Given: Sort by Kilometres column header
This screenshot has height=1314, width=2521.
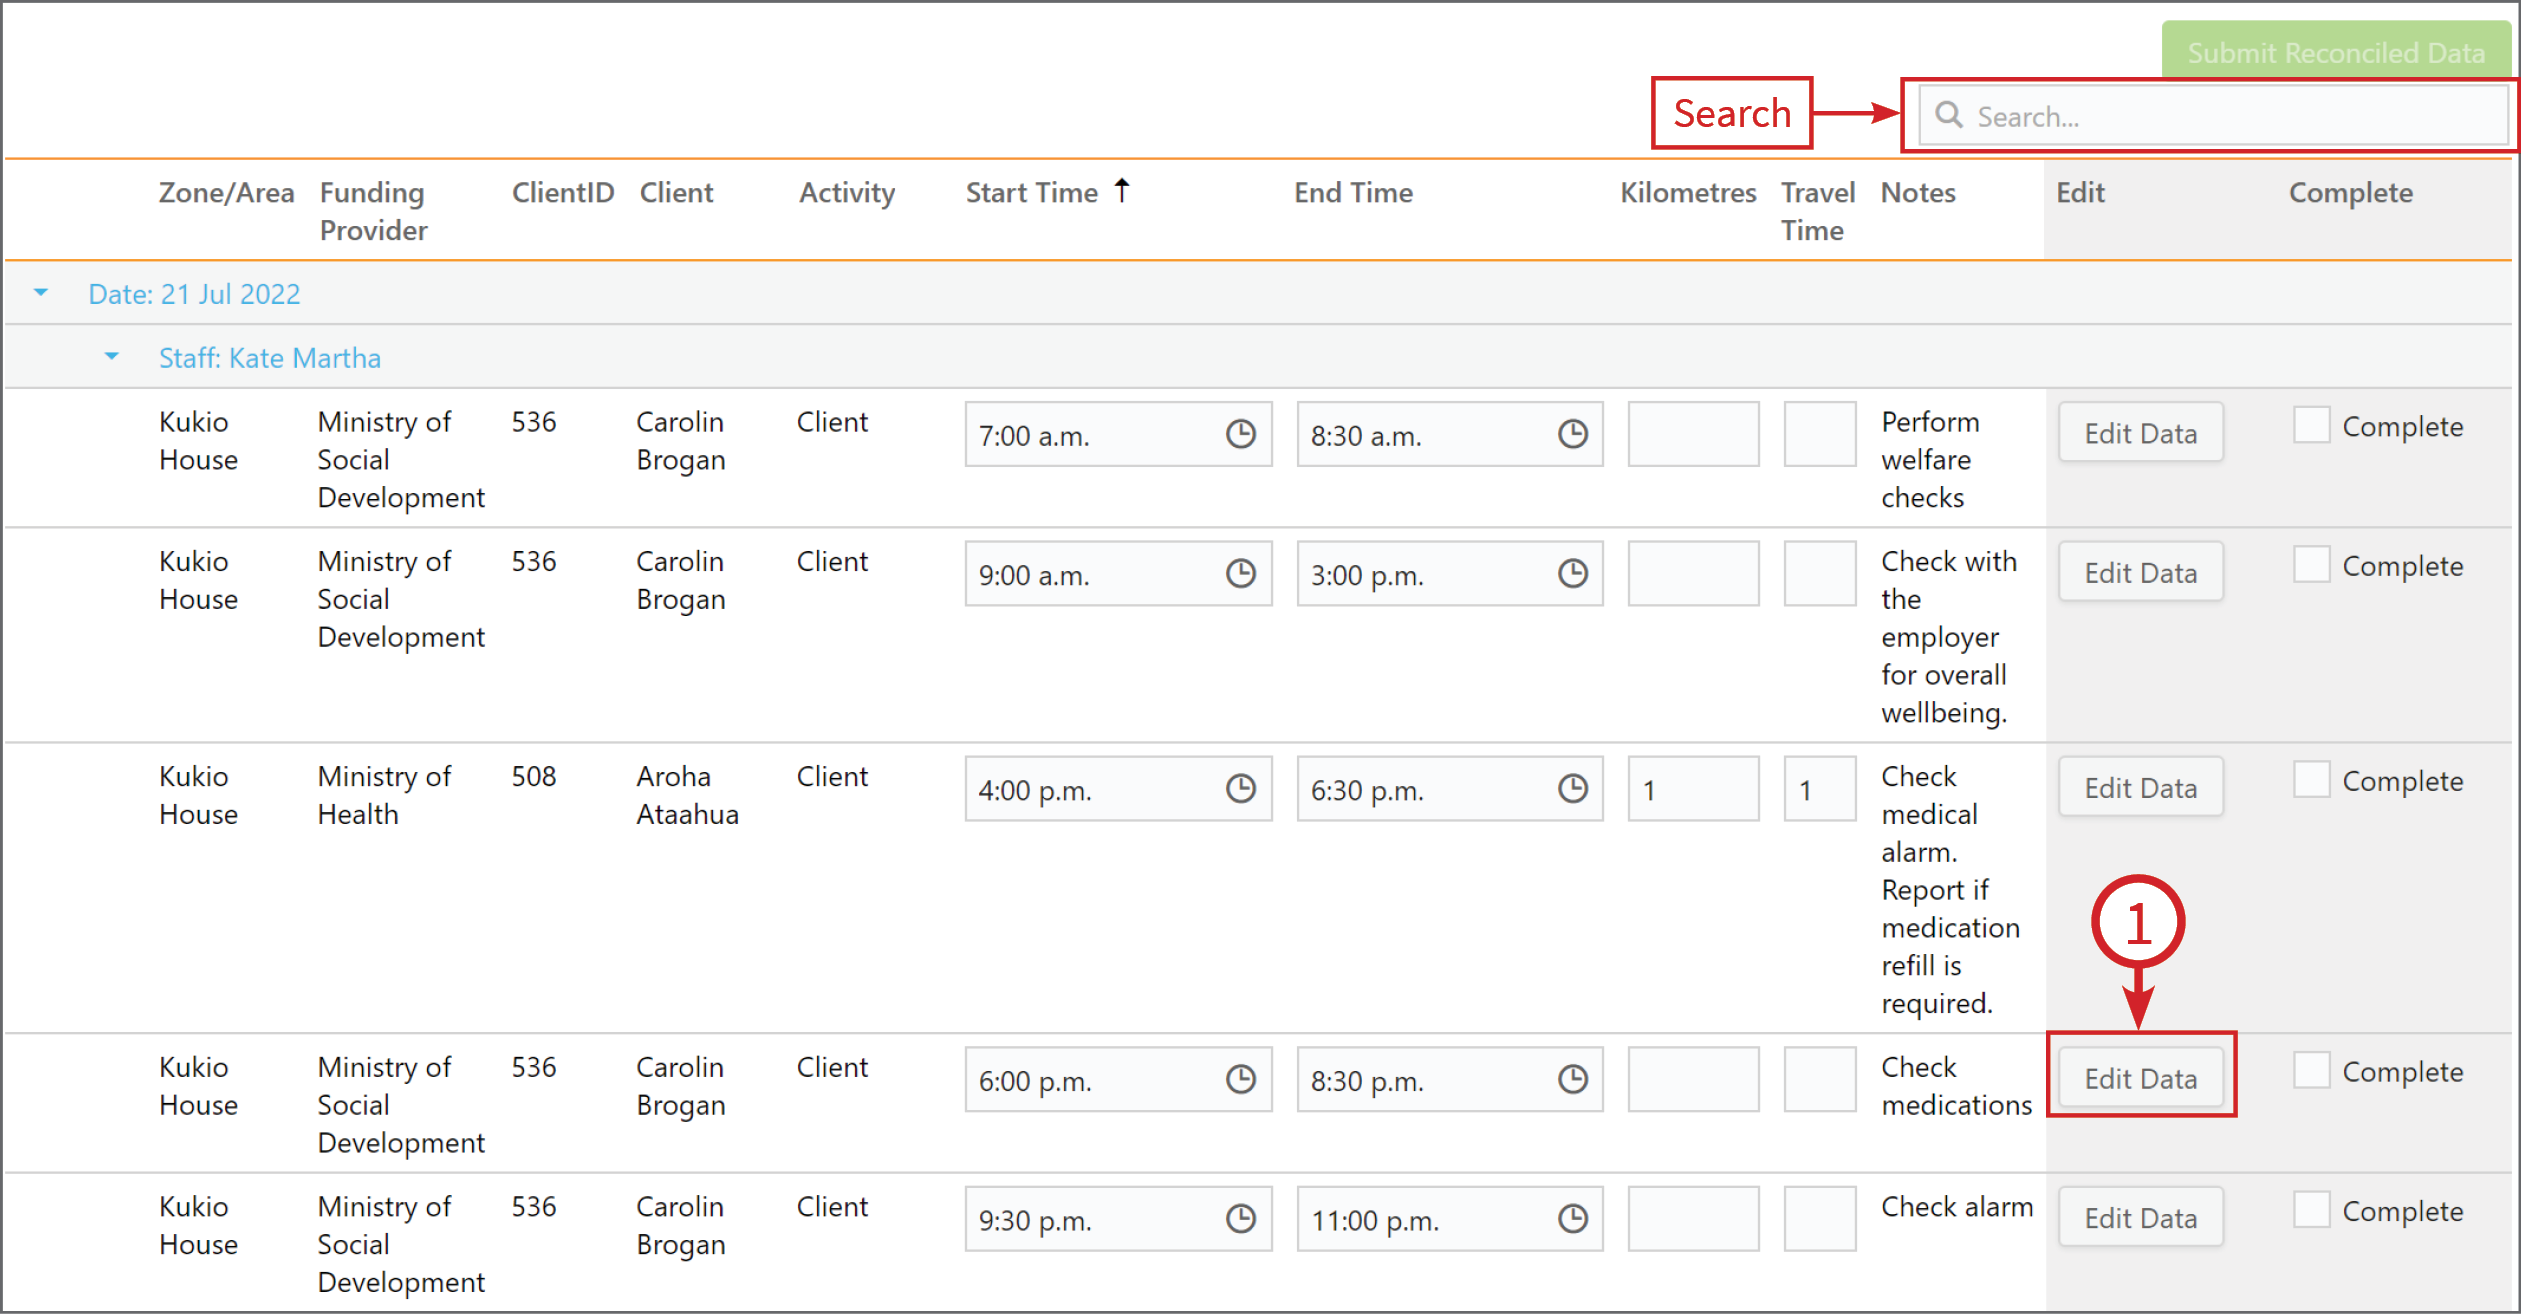Looking at the screenshot, I should (x=1688, y=192).
